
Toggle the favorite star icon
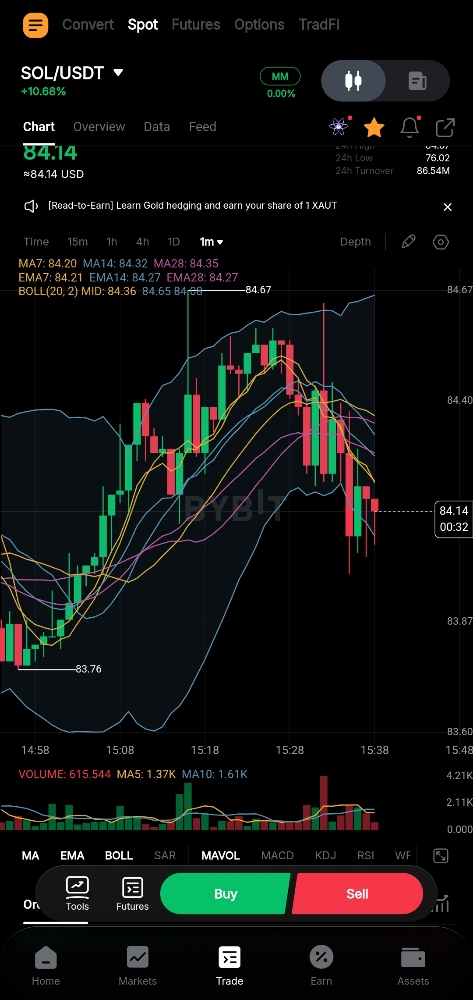coord(374,128)
